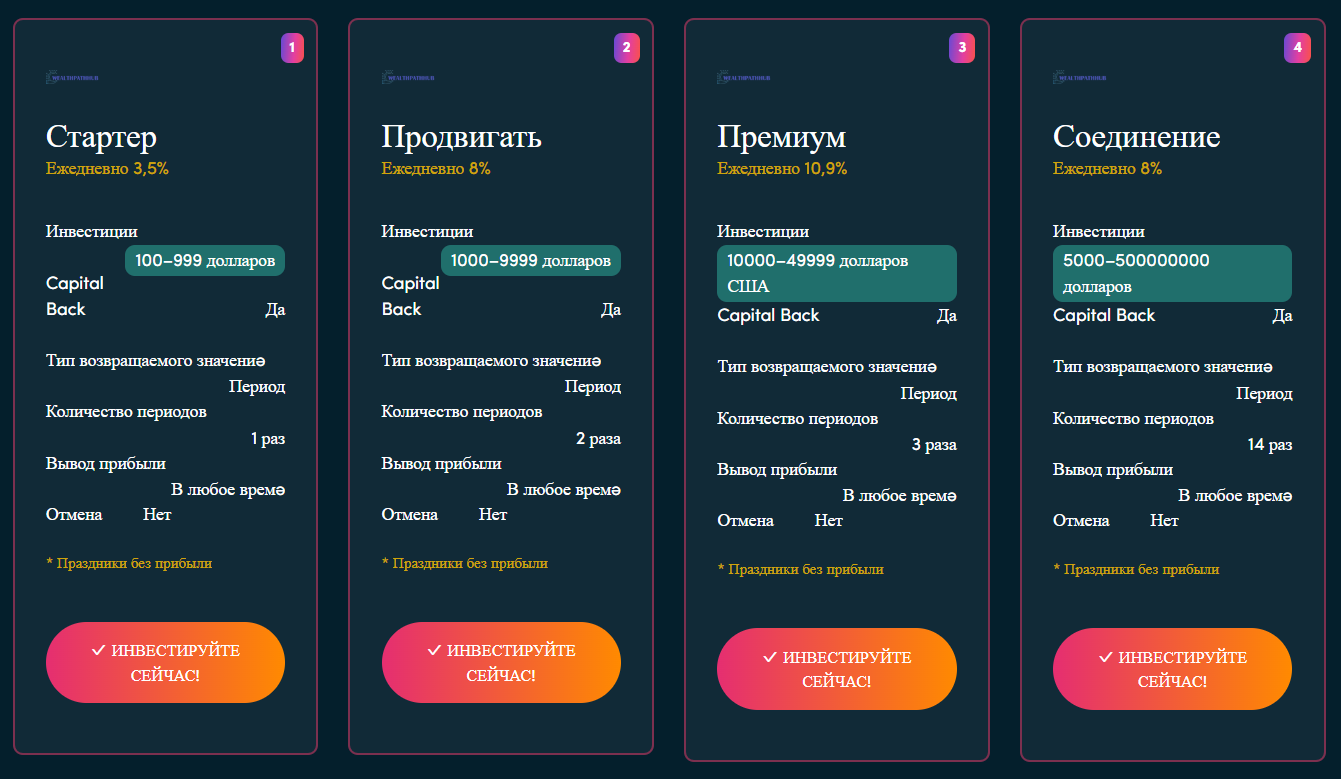Click the Соединение invest now button
This screenshot has height=779, width=1341.
tap(1171, 669)
